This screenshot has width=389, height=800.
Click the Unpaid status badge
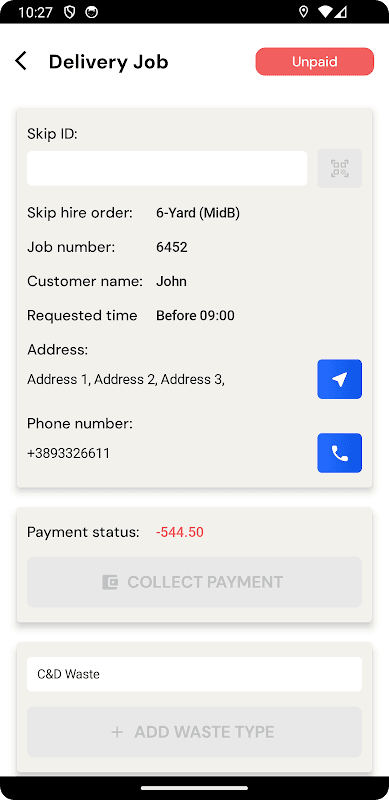(314, 61)
